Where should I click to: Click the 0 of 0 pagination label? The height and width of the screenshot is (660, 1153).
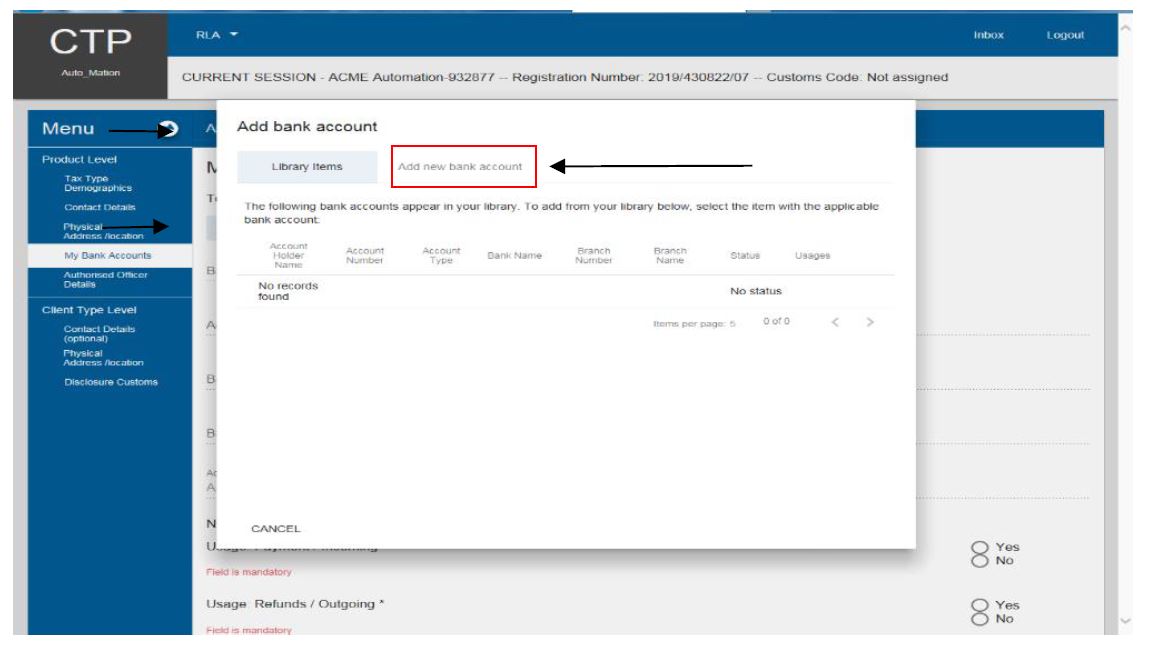[x=777, y=321]
